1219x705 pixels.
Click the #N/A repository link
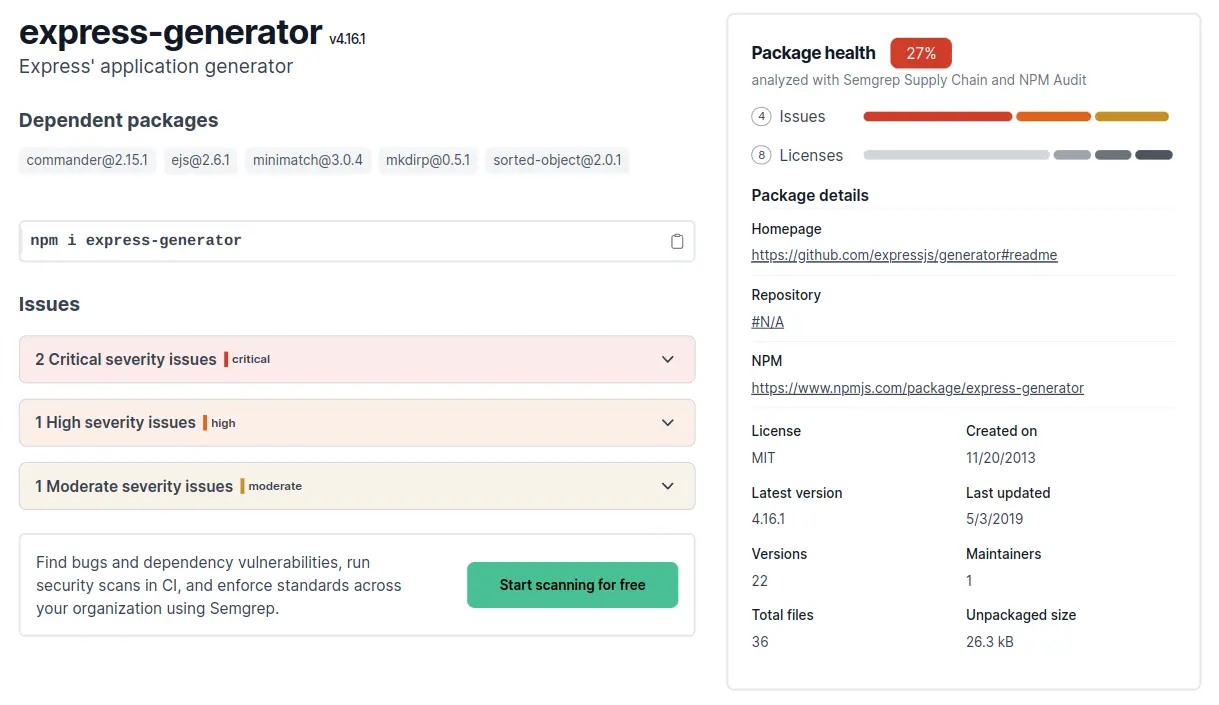767,322
